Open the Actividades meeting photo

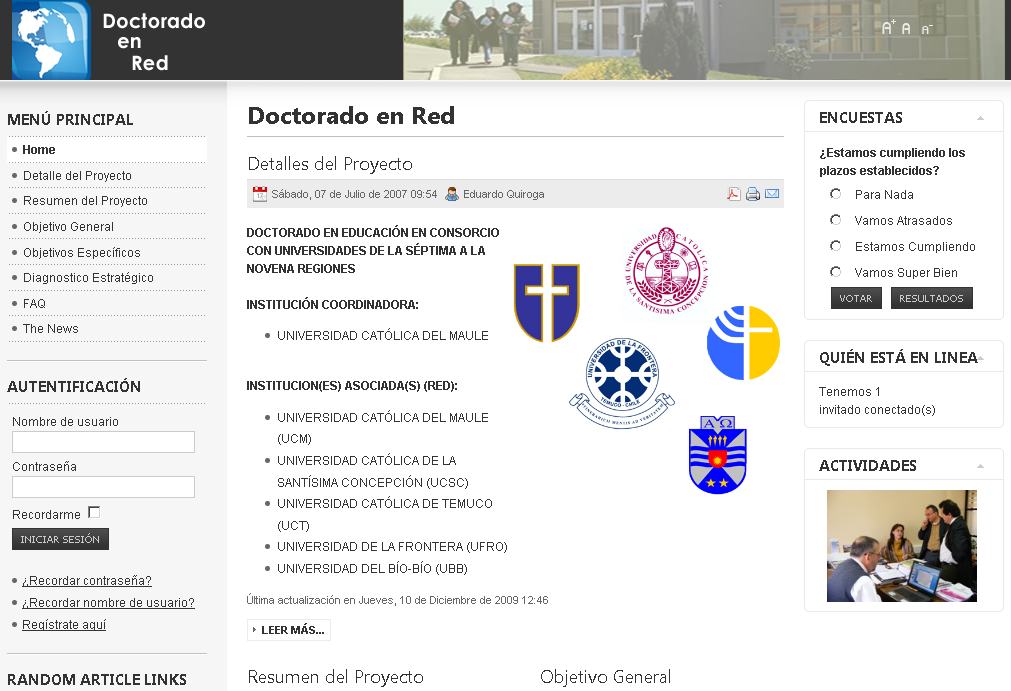pyautogui.click(x=902, y=546)
